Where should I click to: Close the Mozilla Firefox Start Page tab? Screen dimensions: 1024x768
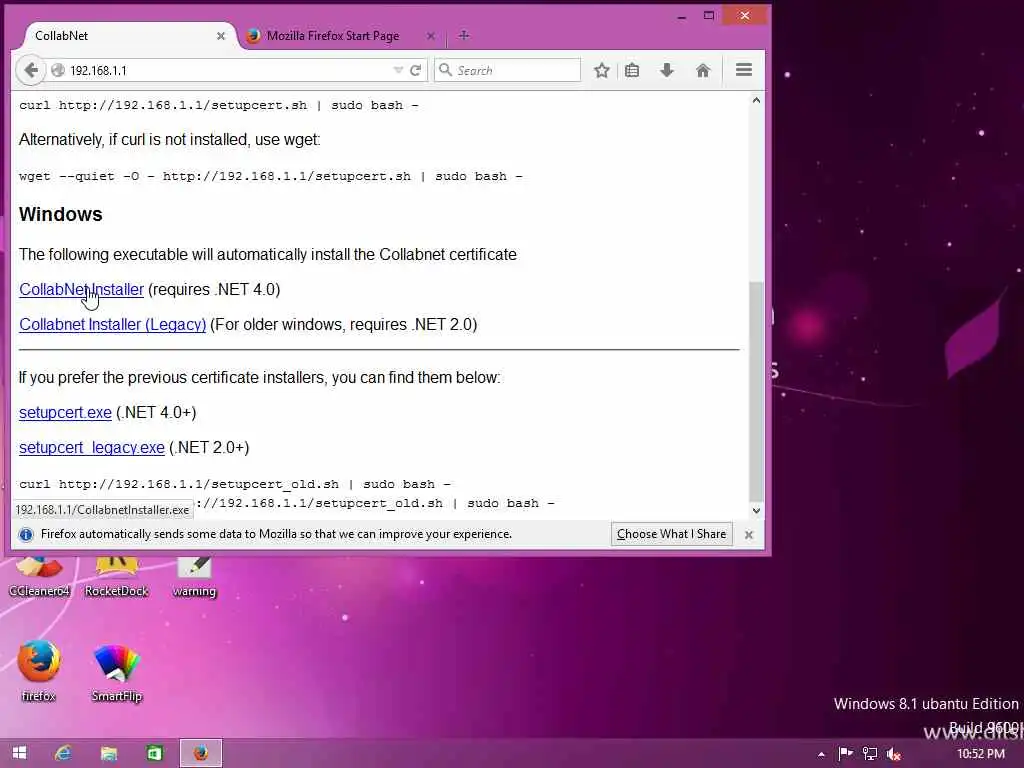tap(430, 36)
